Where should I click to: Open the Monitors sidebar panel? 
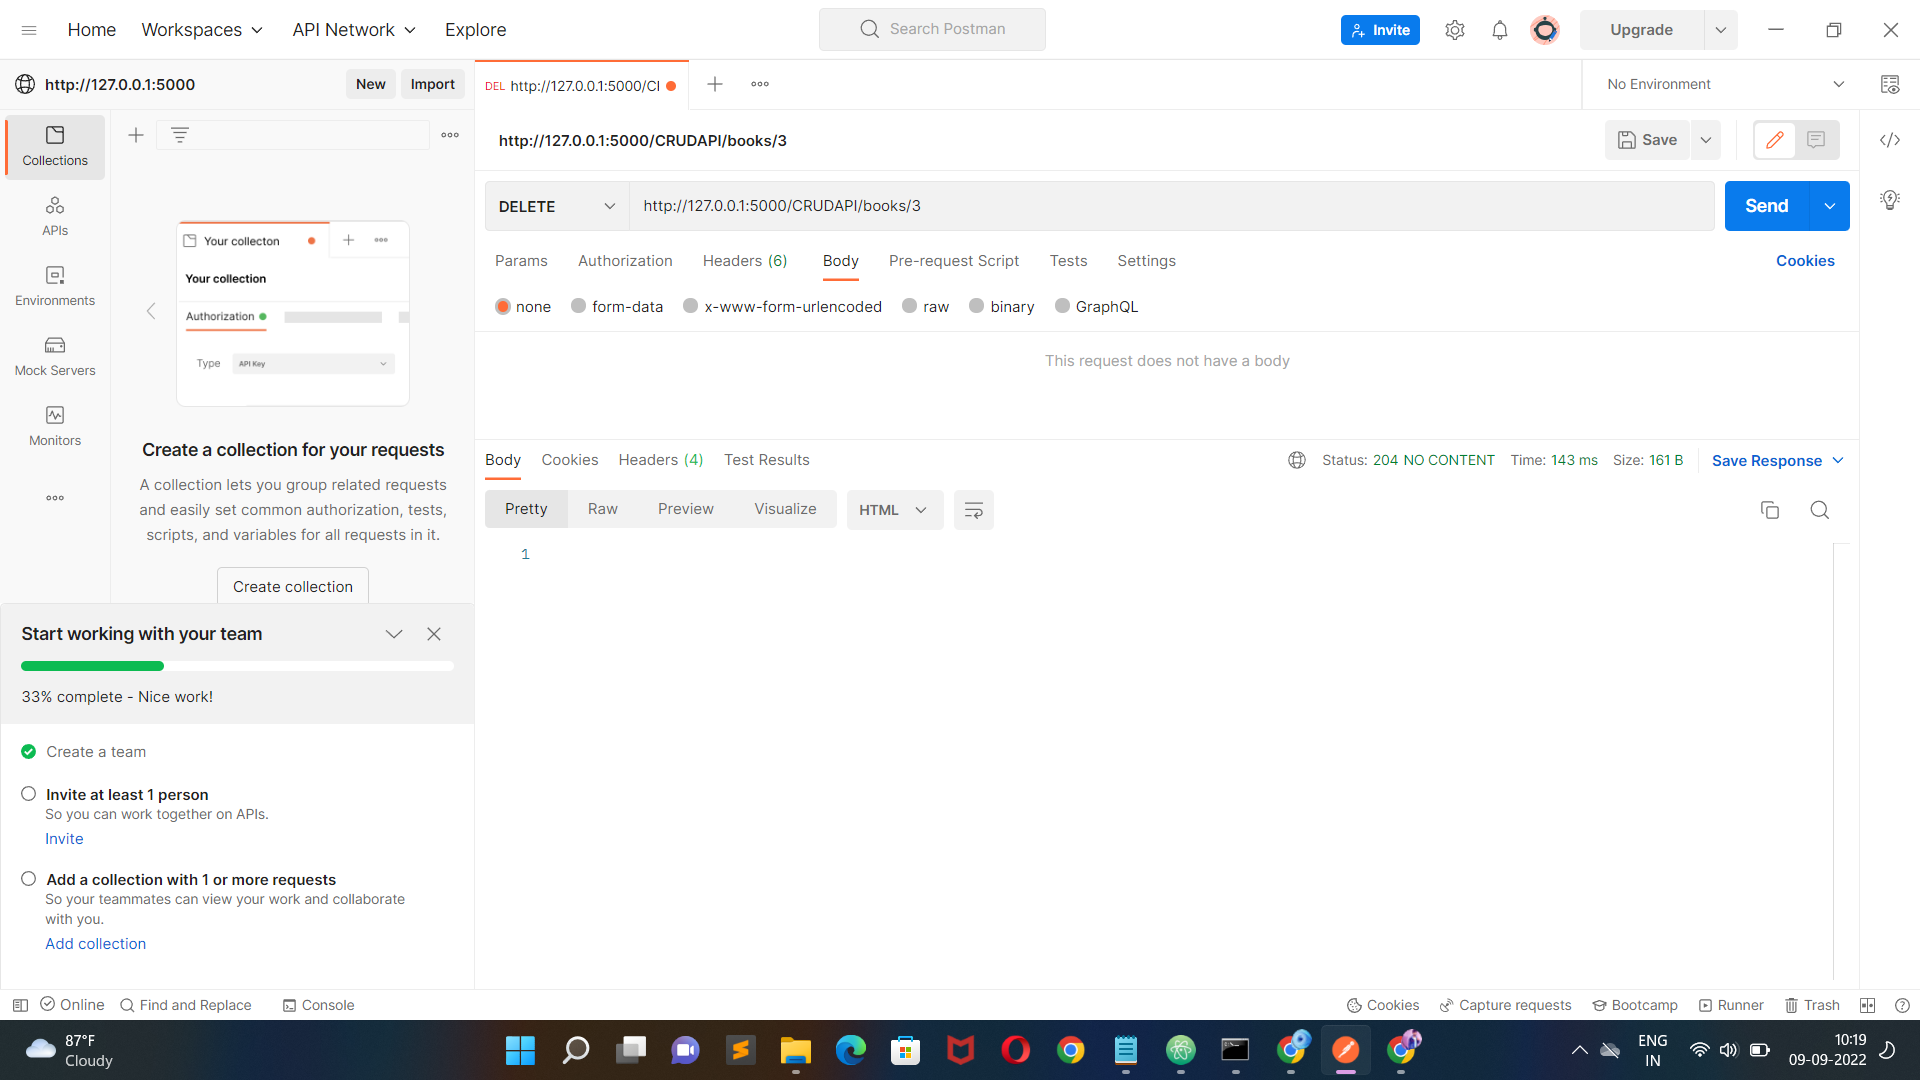coord(55,427)
